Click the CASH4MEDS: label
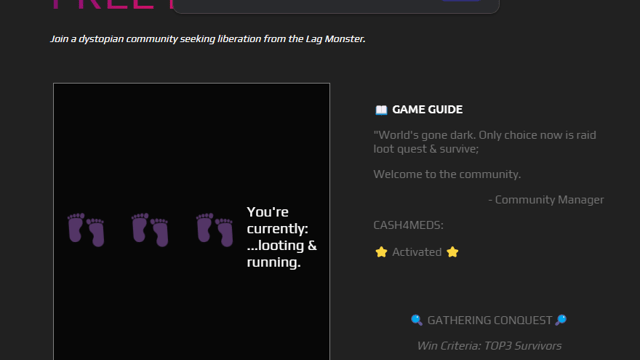 pos(408,225)
